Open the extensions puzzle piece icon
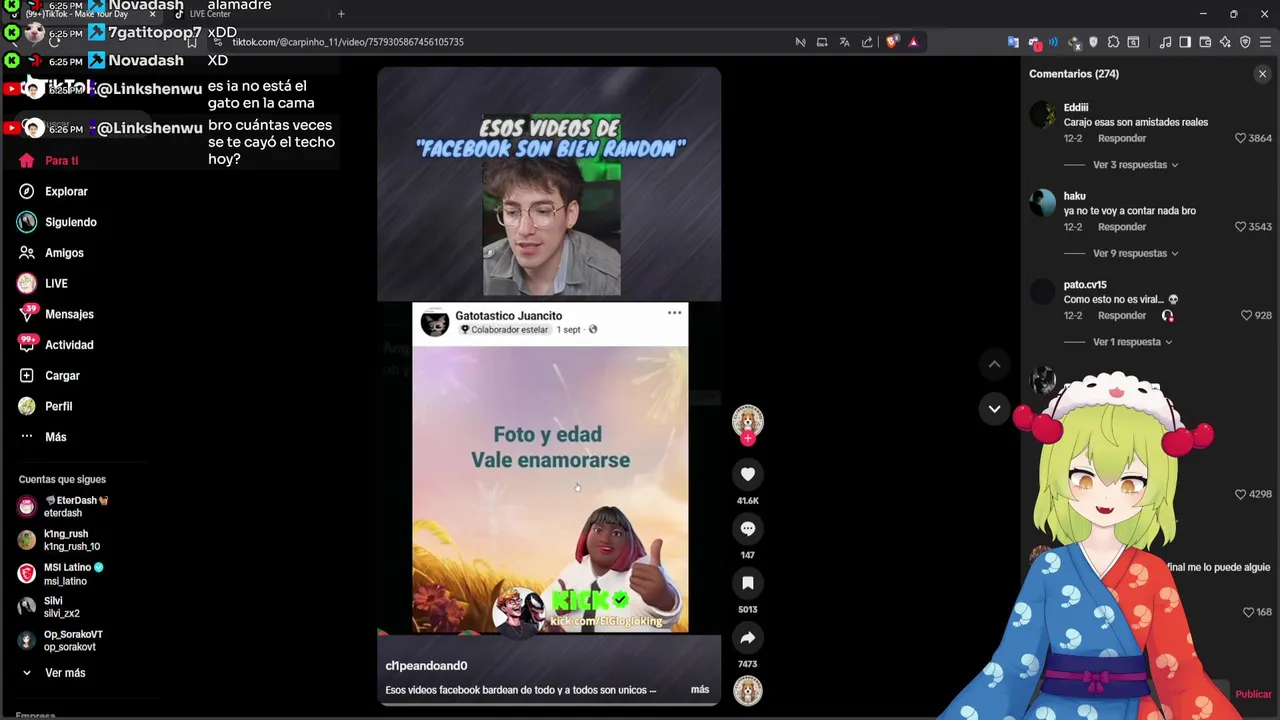 (1113, 42)
